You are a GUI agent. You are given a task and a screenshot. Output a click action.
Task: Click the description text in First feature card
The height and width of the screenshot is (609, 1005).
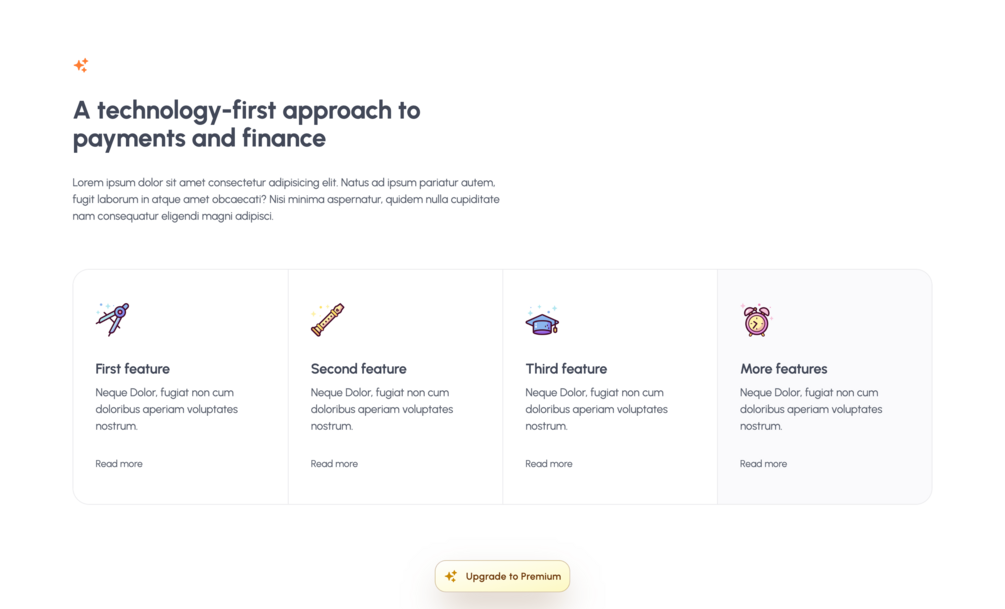click(x=167, y=409)
